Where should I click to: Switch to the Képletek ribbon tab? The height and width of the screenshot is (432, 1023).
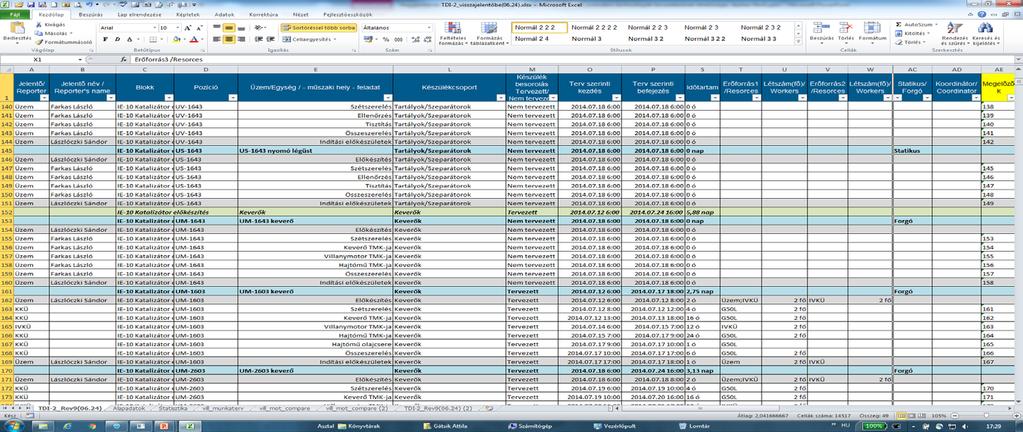tap(188, 13)
